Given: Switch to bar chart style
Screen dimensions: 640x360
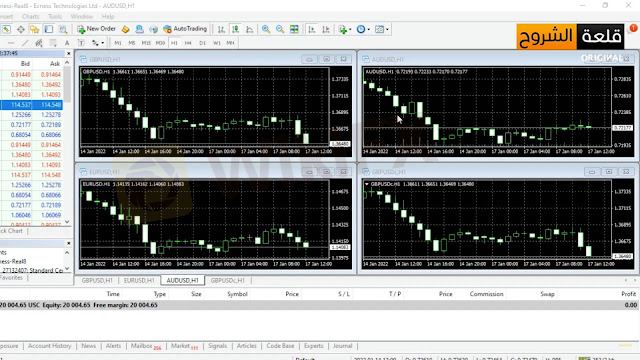Looking at the screenshot, I should [221, 29].
